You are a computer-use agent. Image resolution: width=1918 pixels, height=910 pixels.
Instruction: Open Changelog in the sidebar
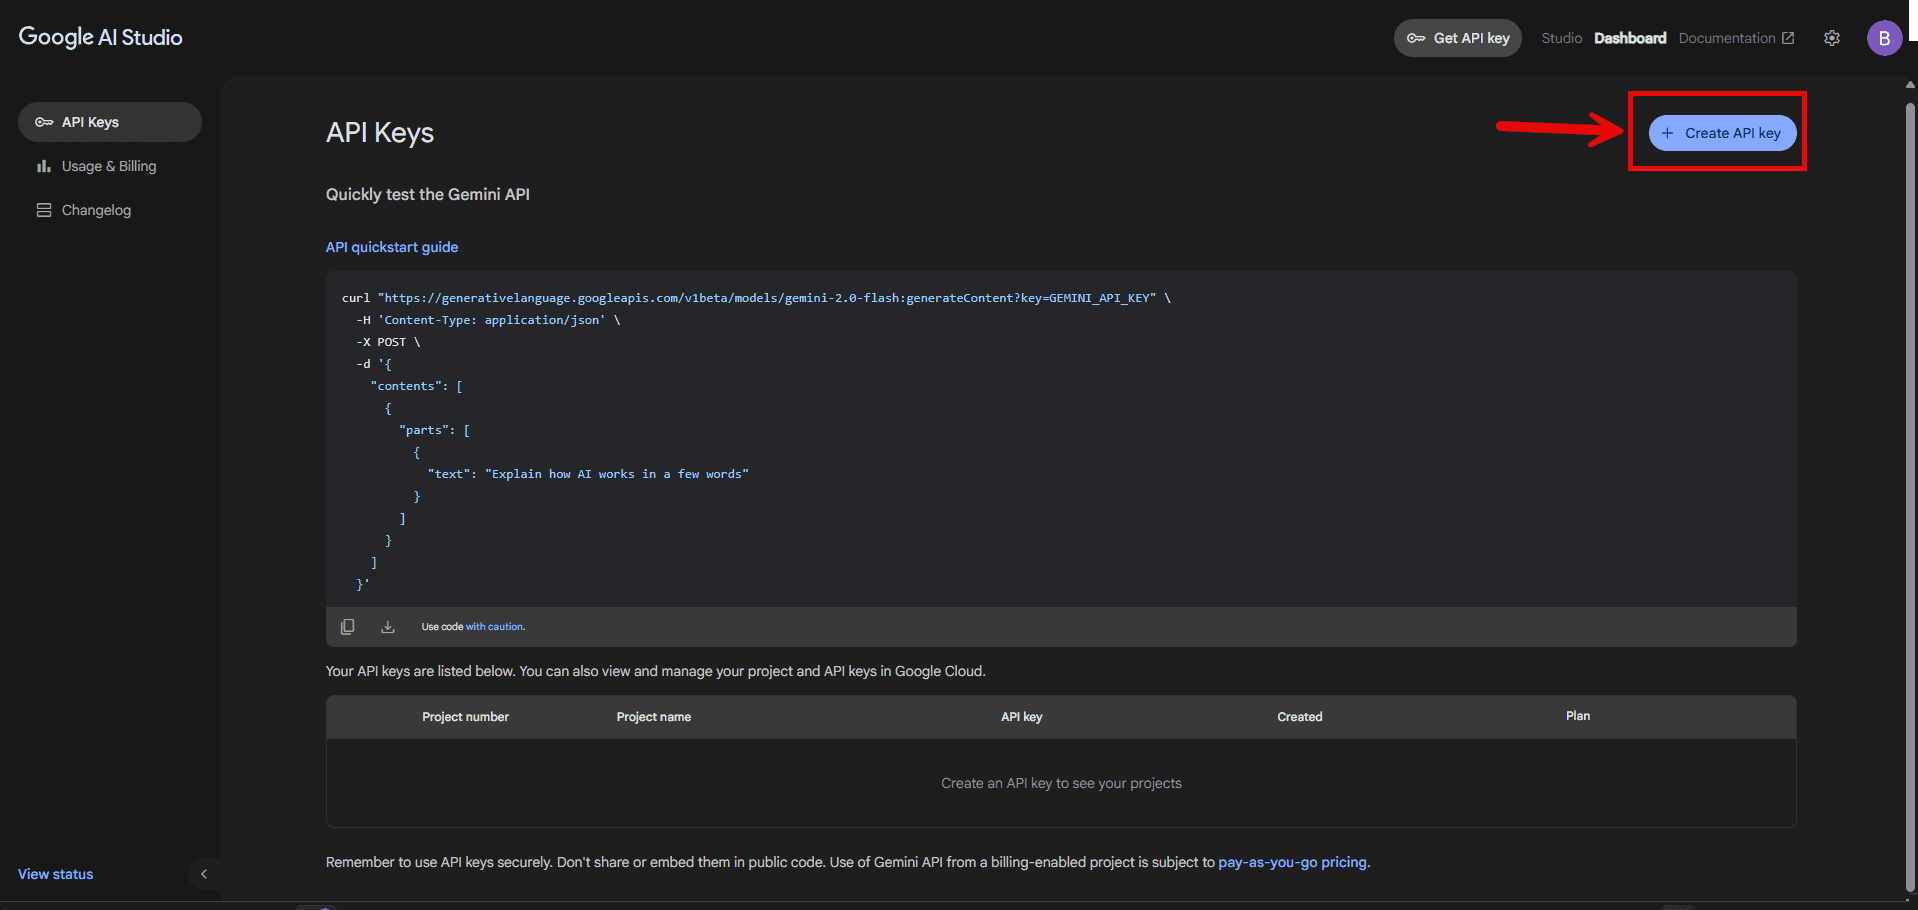pyautogui.click(x=110, y=210)
